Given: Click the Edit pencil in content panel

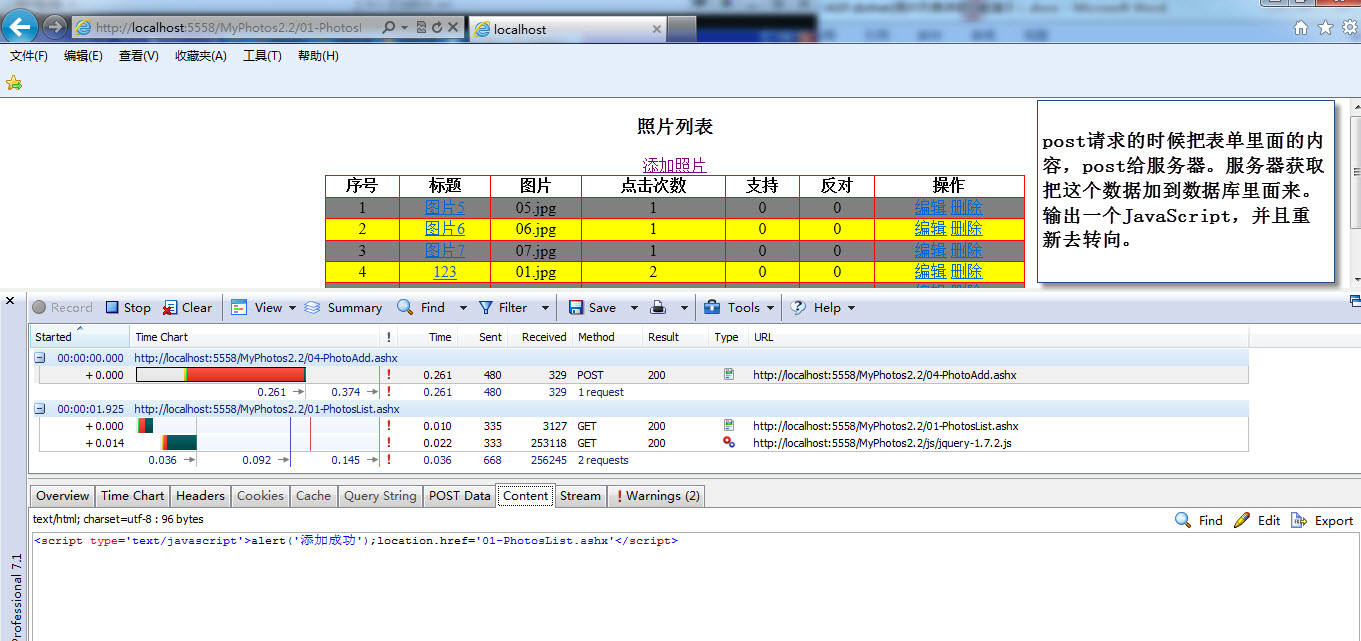Looking at the screenshot, I should [x=1257, y=520].
